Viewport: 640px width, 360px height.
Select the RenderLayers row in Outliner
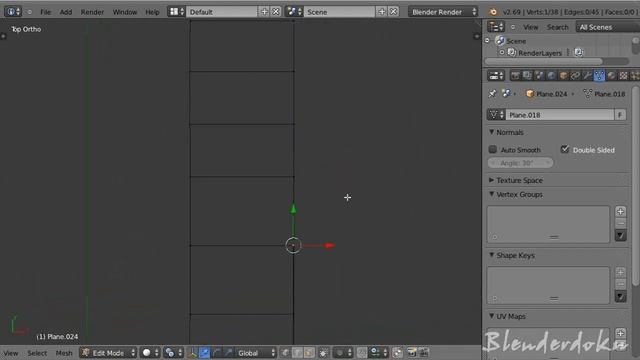[x=540, y=53]
